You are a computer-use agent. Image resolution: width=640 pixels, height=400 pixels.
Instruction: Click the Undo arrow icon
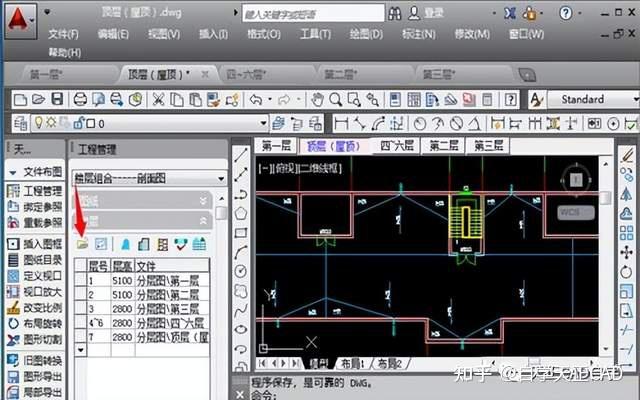(256, 99)
